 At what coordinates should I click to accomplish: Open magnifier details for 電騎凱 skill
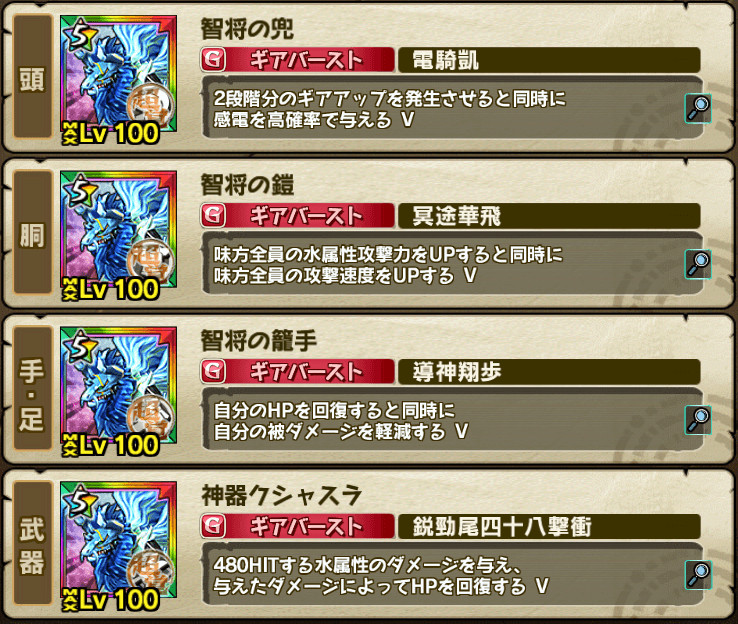[698, 109]
